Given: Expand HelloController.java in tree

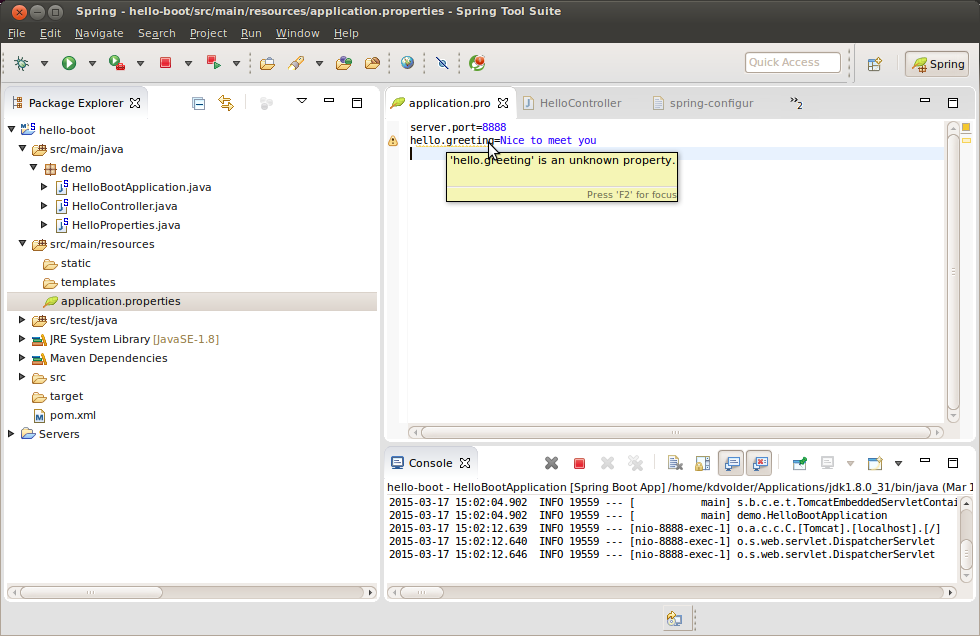Looking at the screenshot, I should [44, 206].
